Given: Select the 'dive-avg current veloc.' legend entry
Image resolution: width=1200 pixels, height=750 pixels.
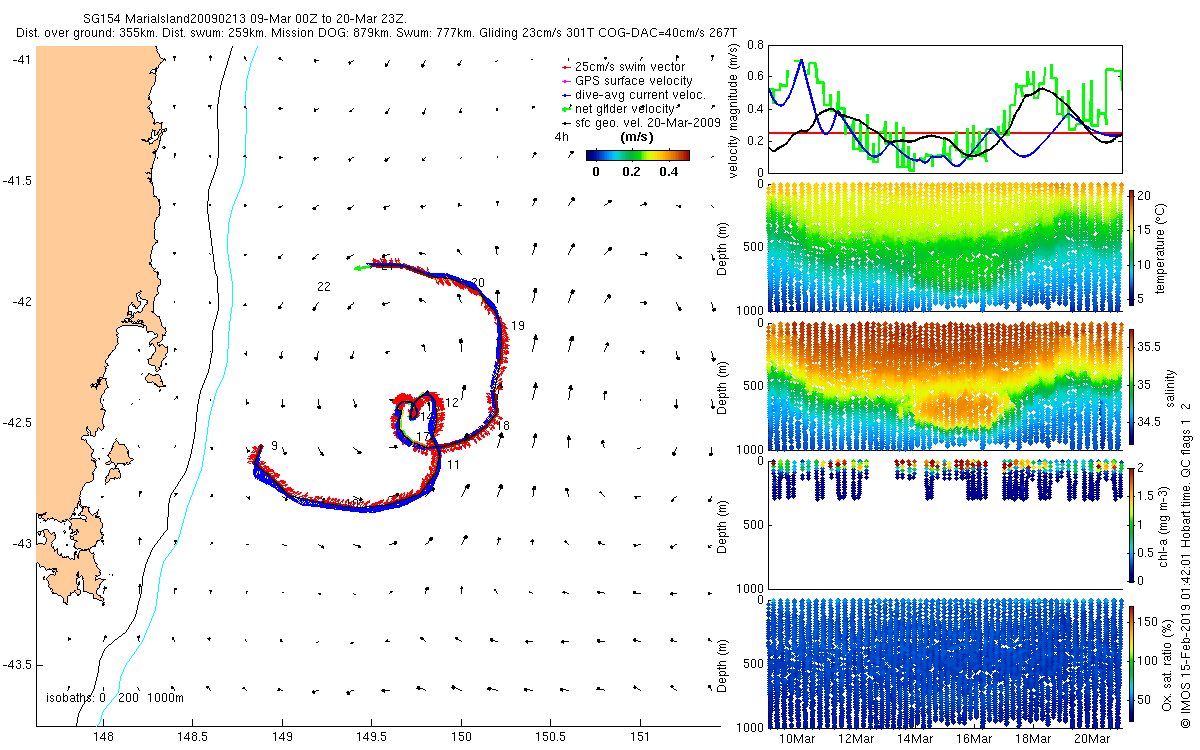Looking at the screenshot, I should pos(635,95).
